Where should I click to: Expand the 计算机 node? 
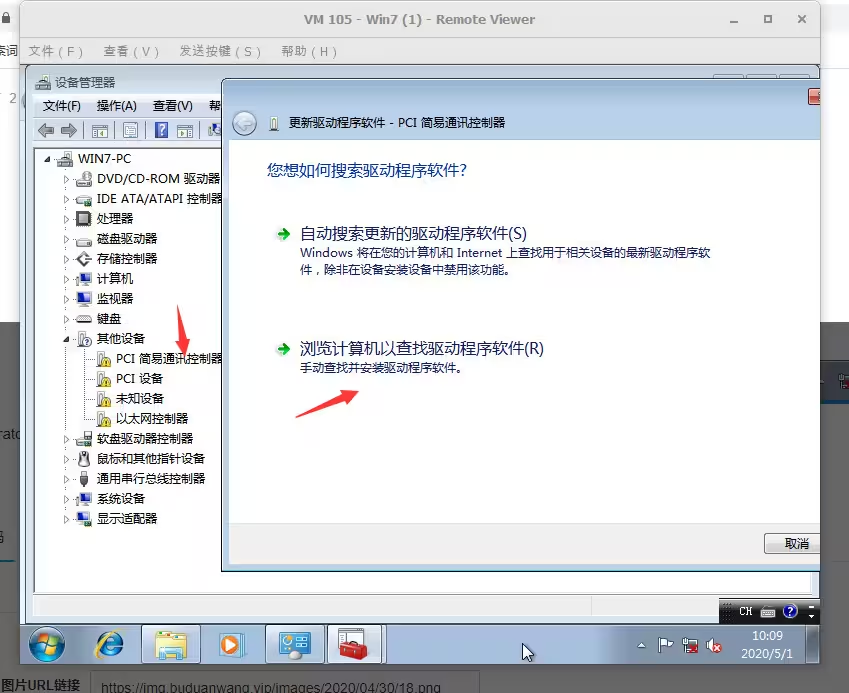click(x=66, y=279)
